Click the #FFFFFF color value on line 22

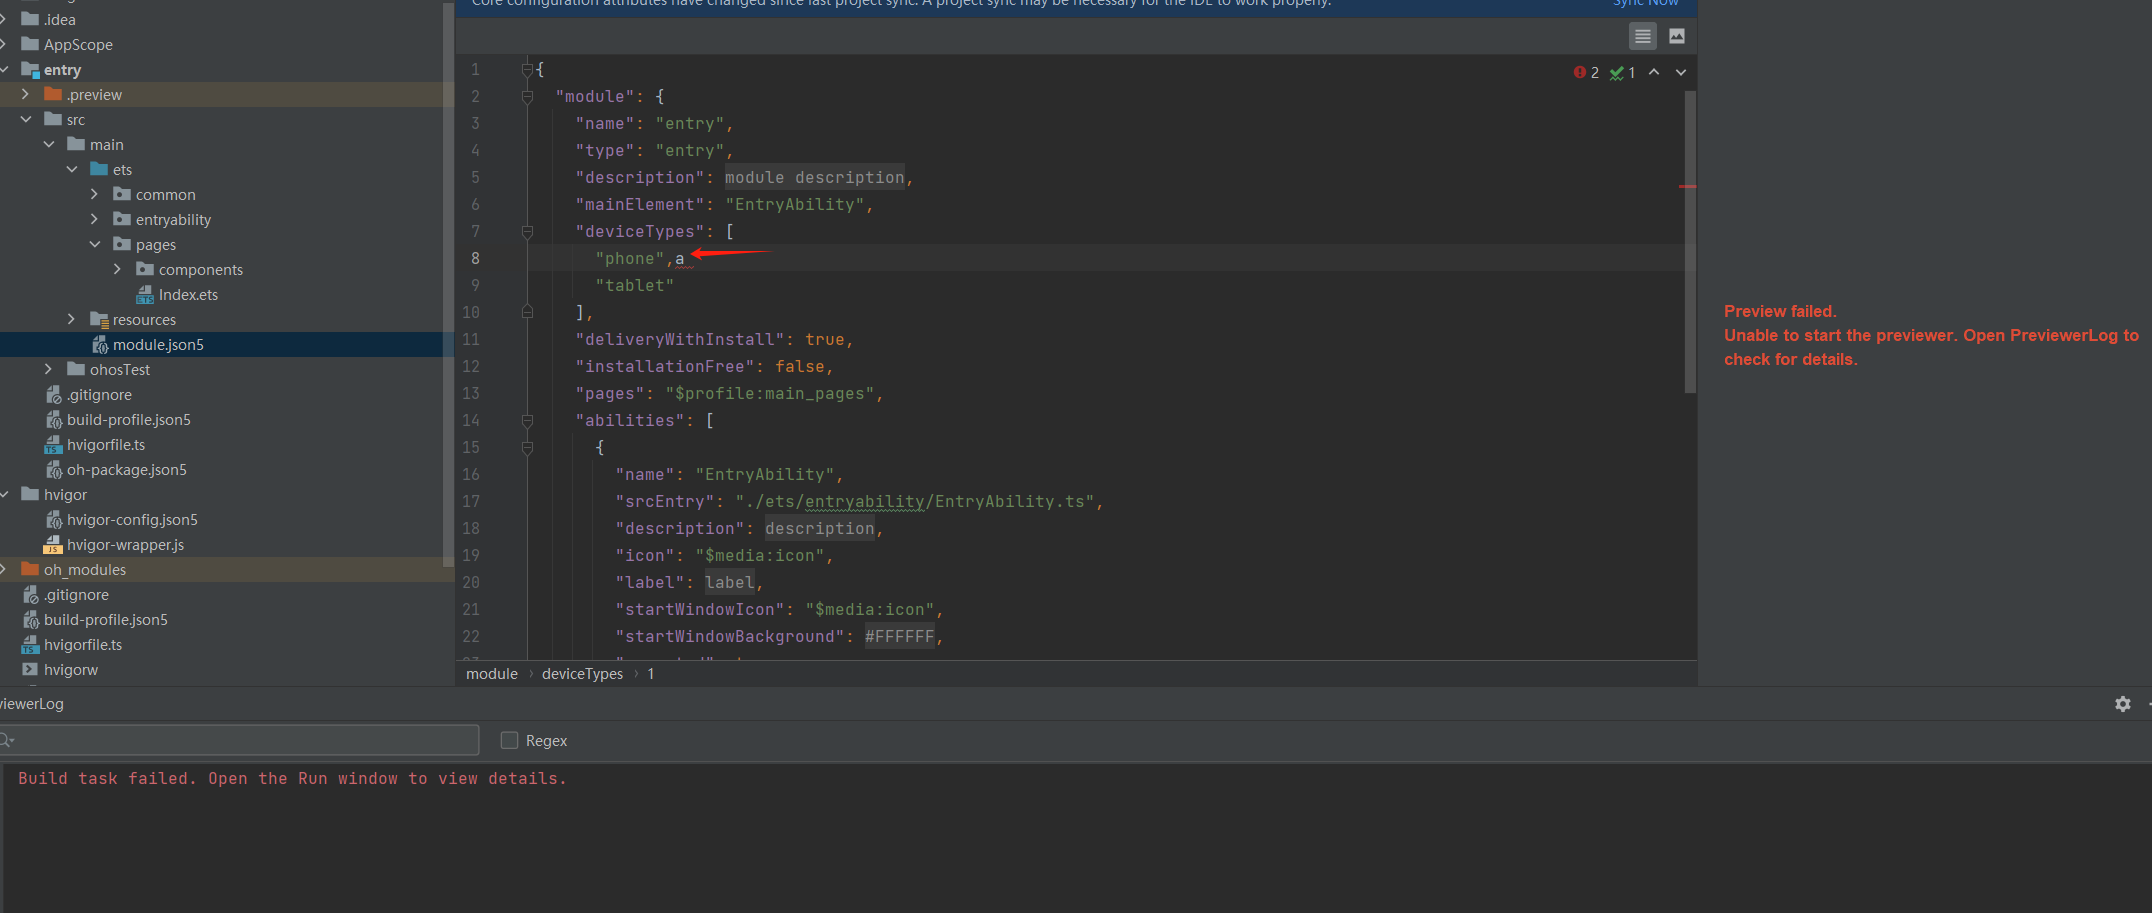pyautogui.click(x=900, y=637)
